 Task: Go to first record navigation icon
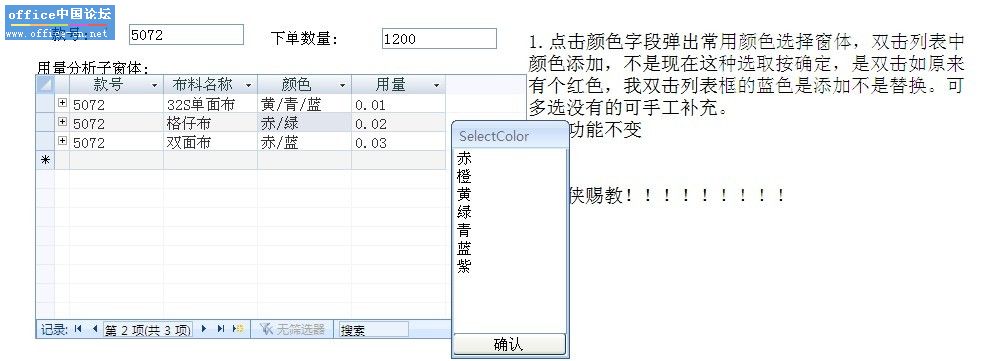click(x=78, y=329)
